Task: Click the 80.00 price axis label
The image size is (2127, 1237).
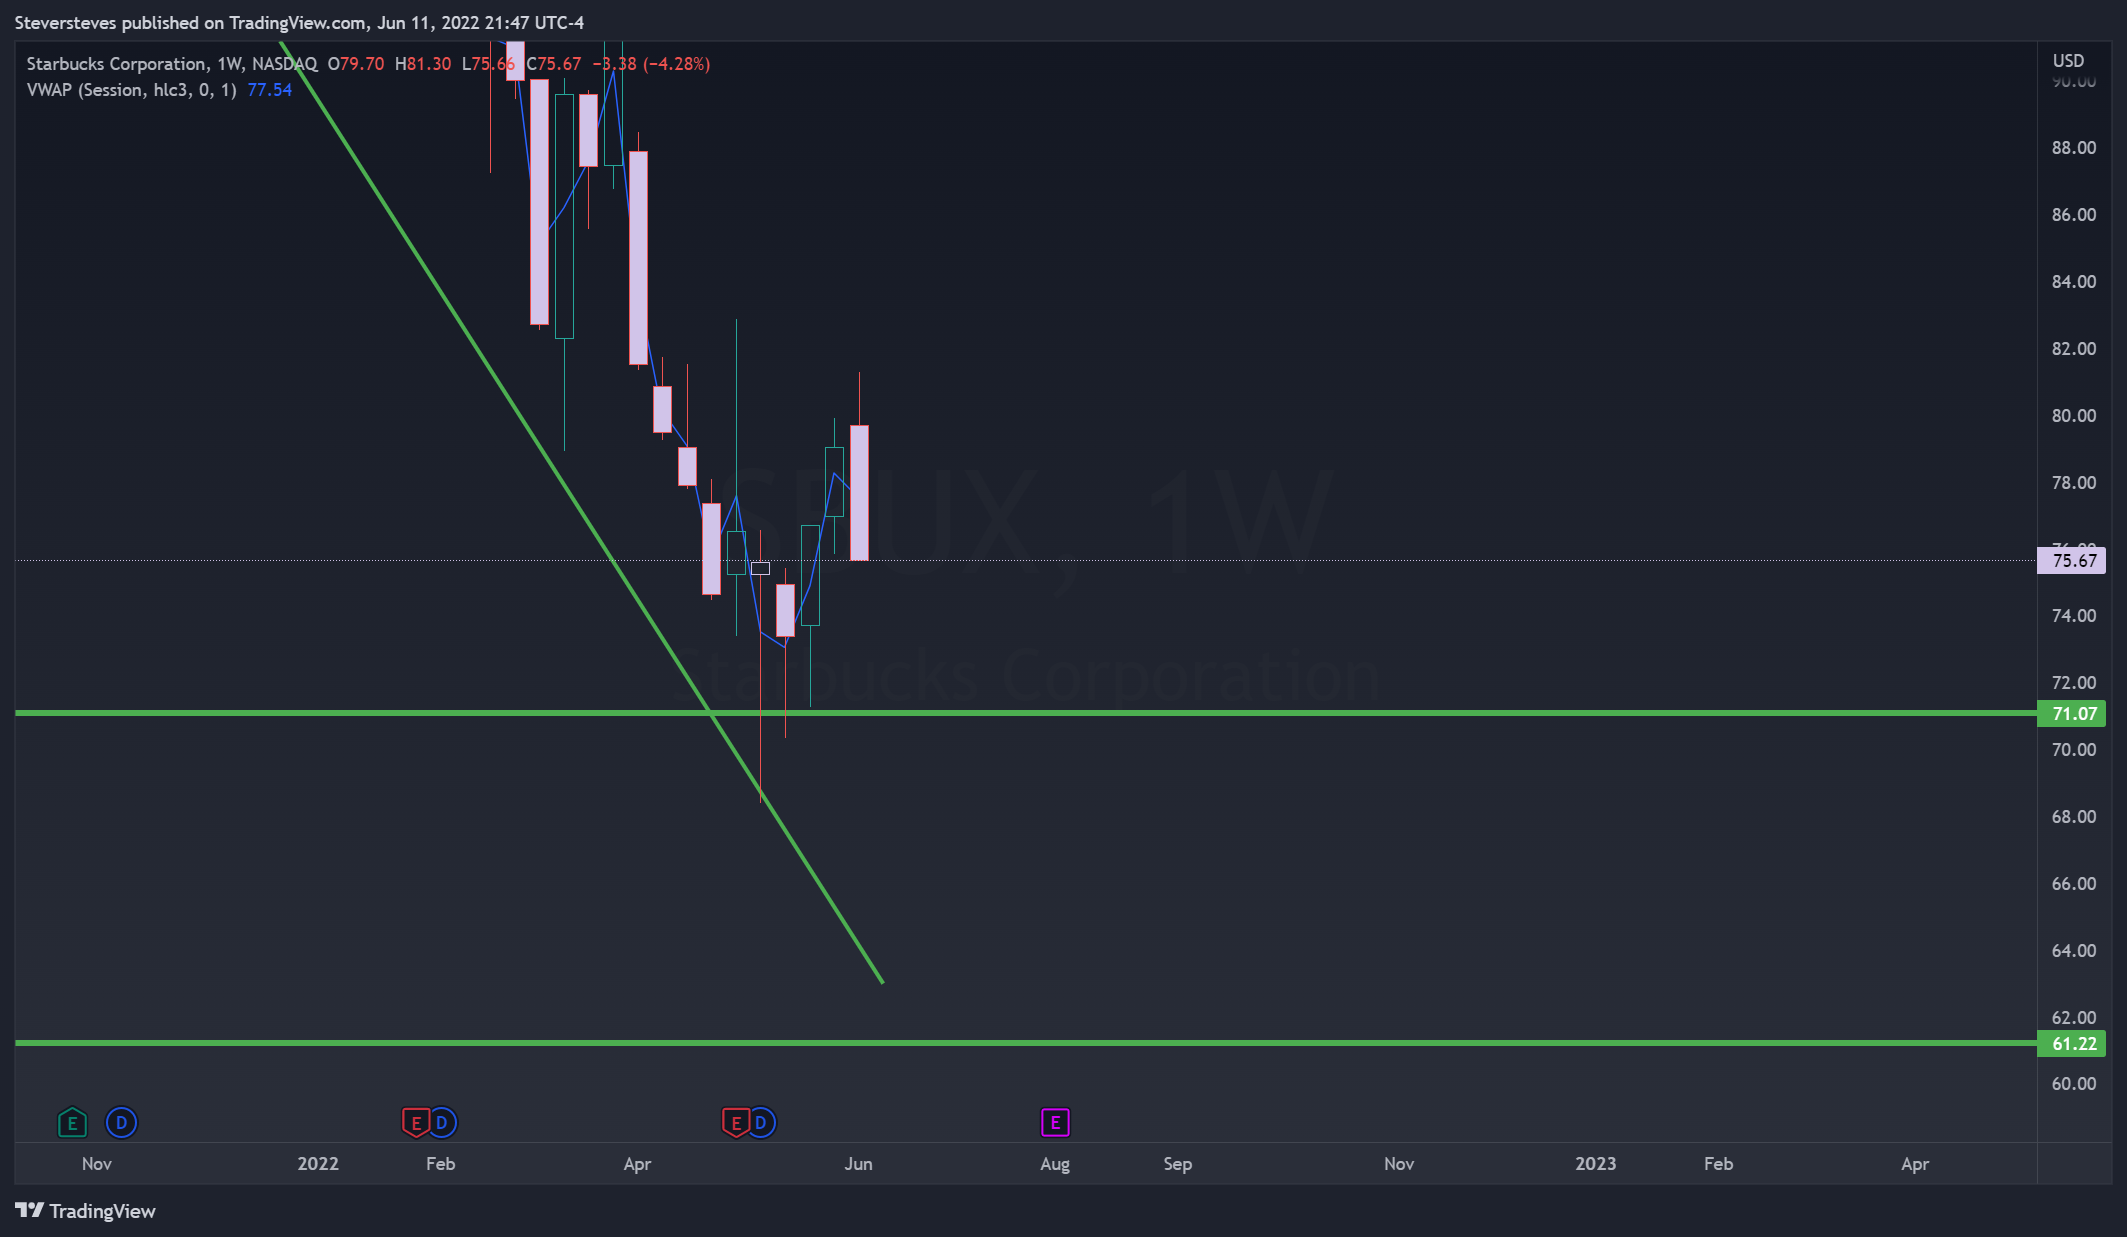Action: 2074,415
